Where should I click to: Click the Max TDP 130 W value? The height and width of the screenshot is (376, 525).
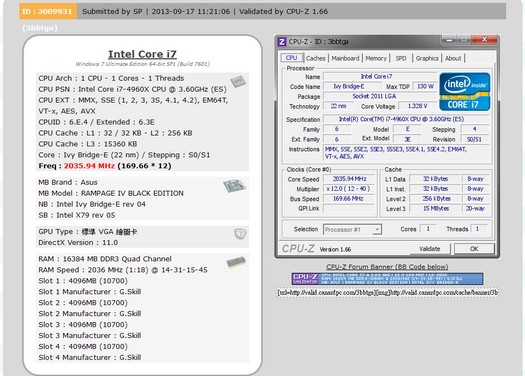425,86
